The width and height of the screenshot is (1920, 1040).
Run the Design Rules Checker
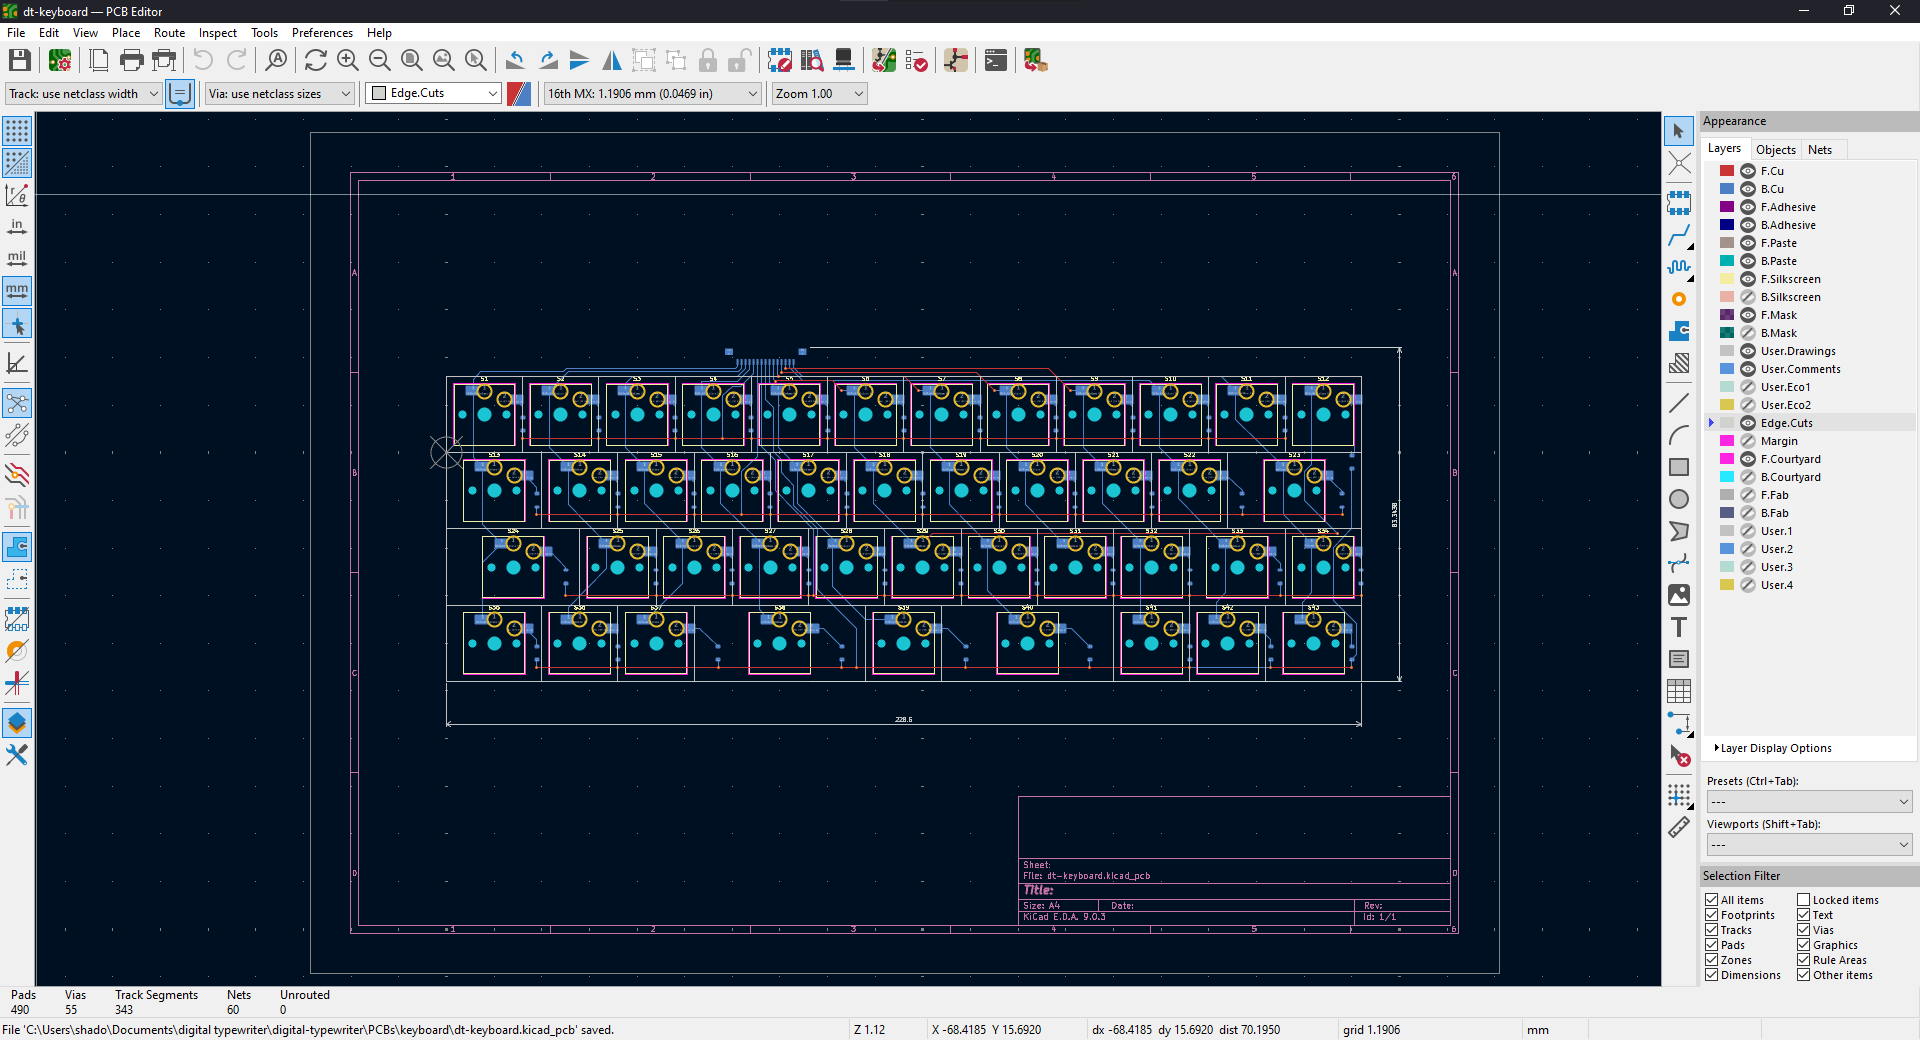pyautogui.click(x=916, y=60)
